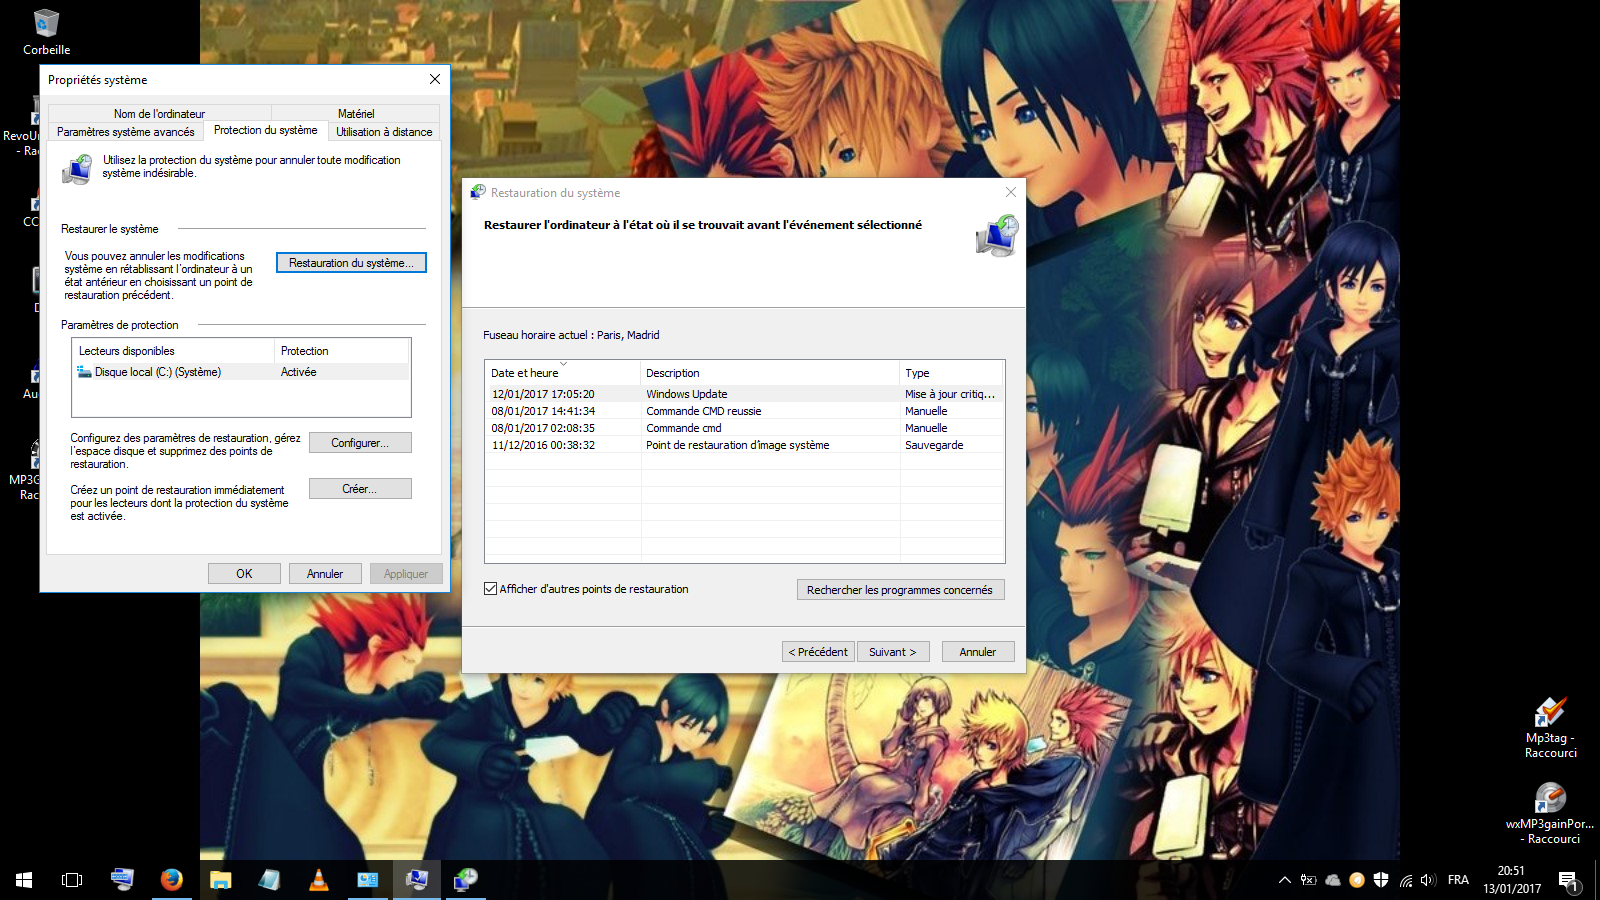Open the clock showing 20:51
Image resolution: width=1600 pixels, height=900 pixels.
pyautogui.click(x=1511, y=880)
